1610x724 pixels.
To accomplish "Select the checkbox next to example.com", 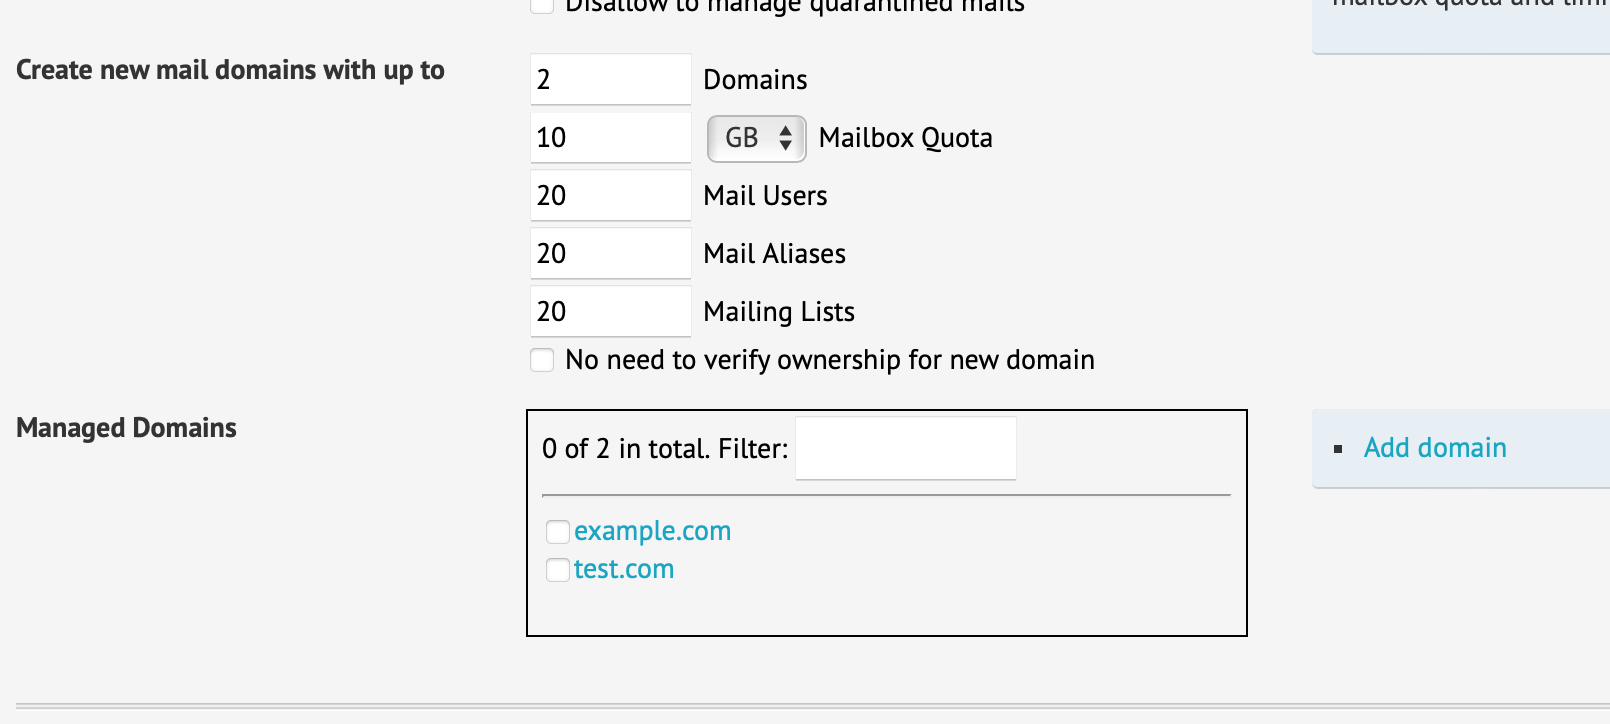I will [557, 531].
